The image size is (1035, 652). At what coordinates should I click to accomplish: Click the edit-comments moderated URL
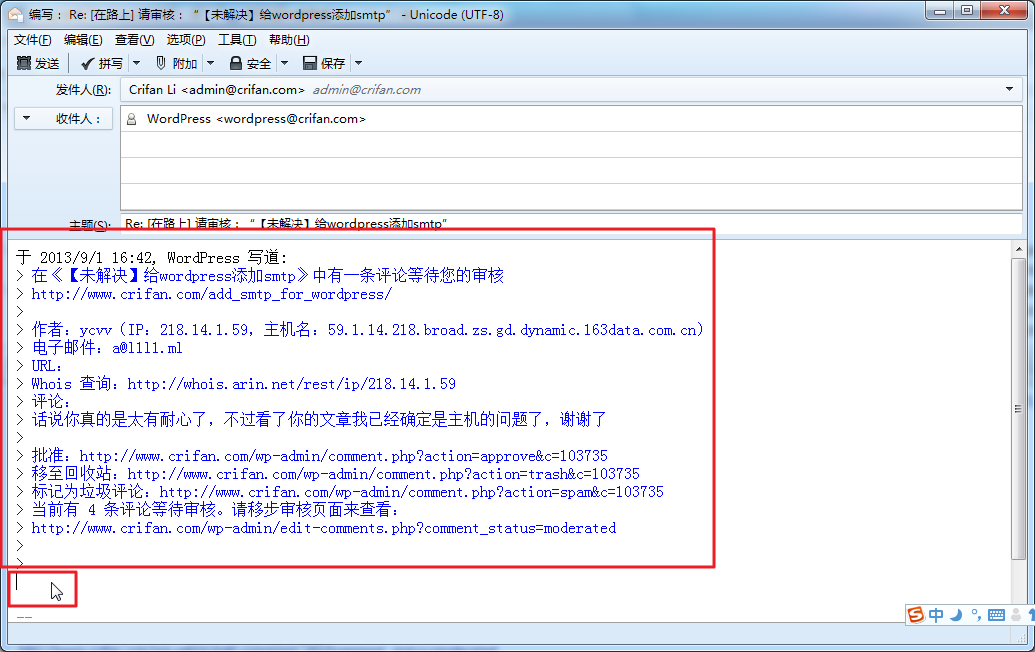323,528
